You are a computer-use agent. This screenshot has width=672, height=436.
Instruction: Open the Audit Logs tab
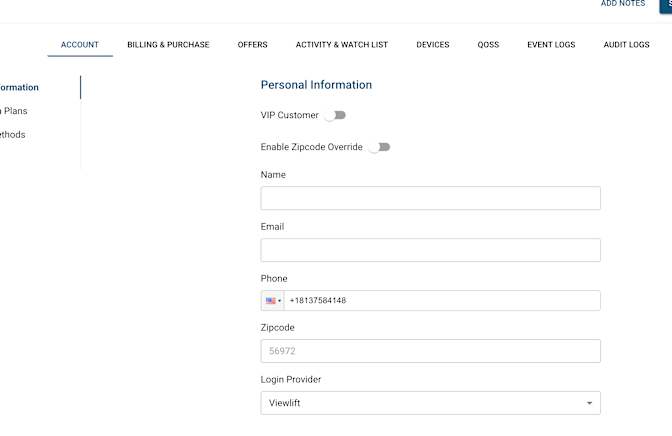[x=626, y=45]
